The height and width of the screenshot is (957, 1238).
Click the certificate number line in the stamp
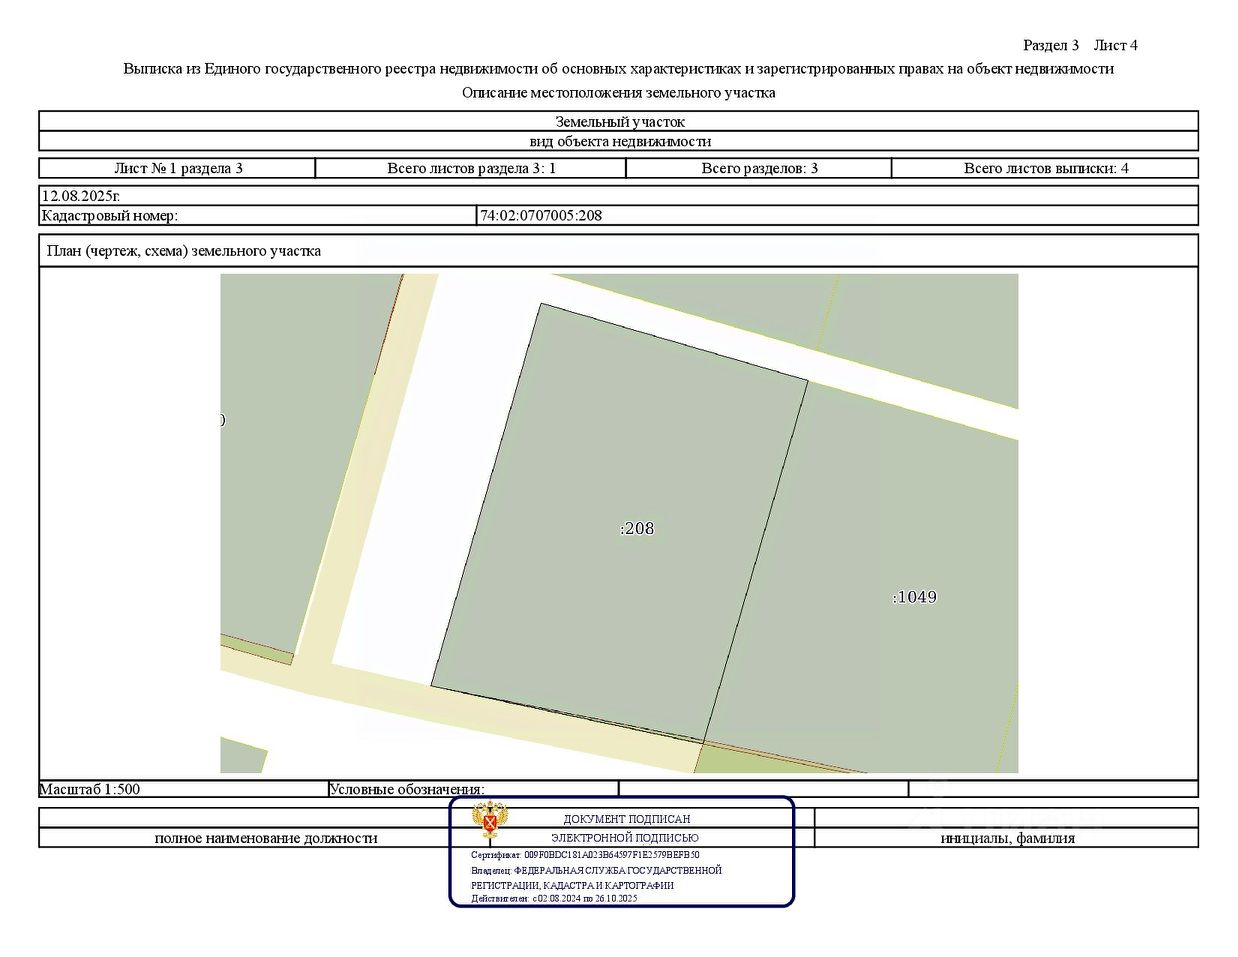[x=585, y=855]
